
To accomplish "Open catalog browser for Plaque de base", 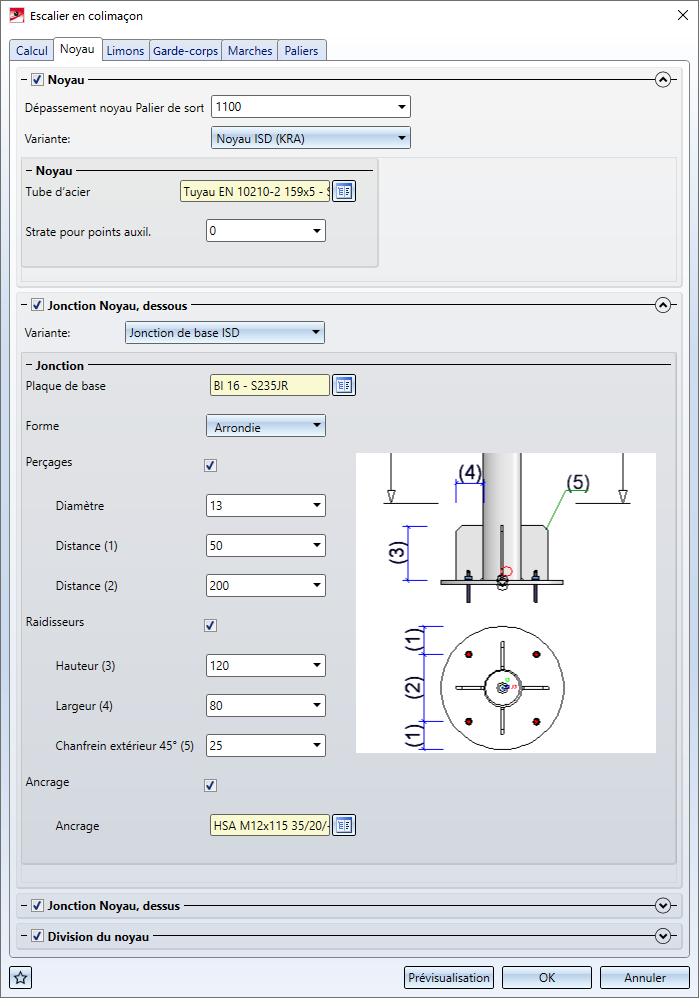I will click(x=344, y=385).
